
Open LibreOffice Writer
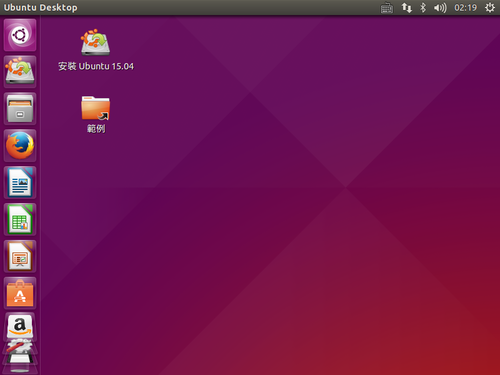[20, 183]
